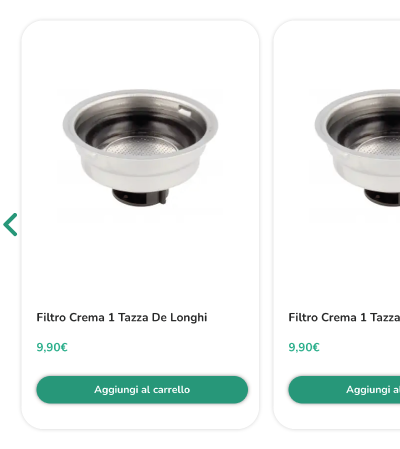Click the 9,90€ price on first card
400x449 pixels.
[52, 347]
